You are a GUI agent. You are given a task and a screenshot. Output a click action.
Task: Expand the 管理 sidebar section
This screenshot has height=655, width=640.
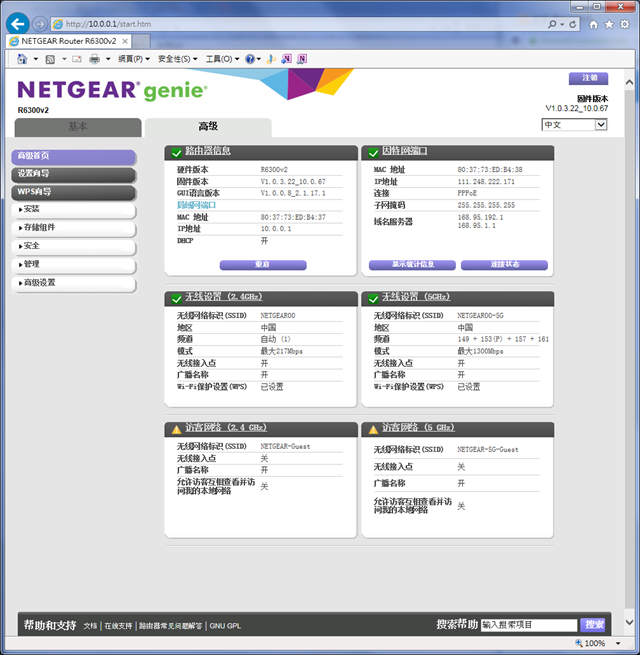74,265
